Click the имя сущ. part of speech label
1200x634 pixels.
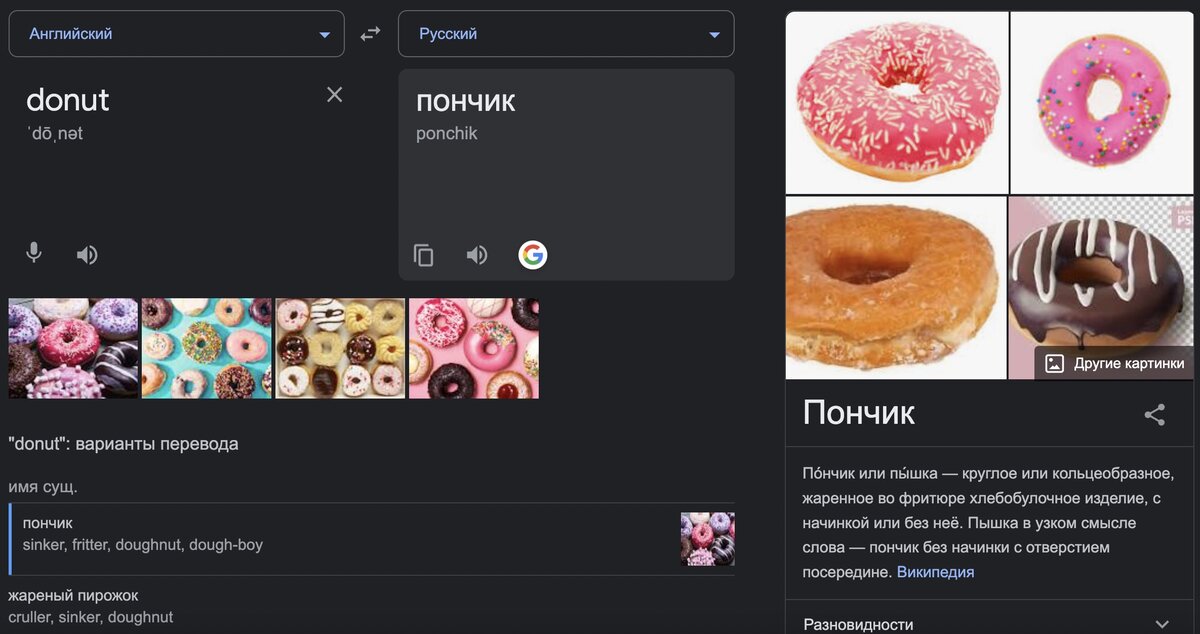tap(43, 487)
